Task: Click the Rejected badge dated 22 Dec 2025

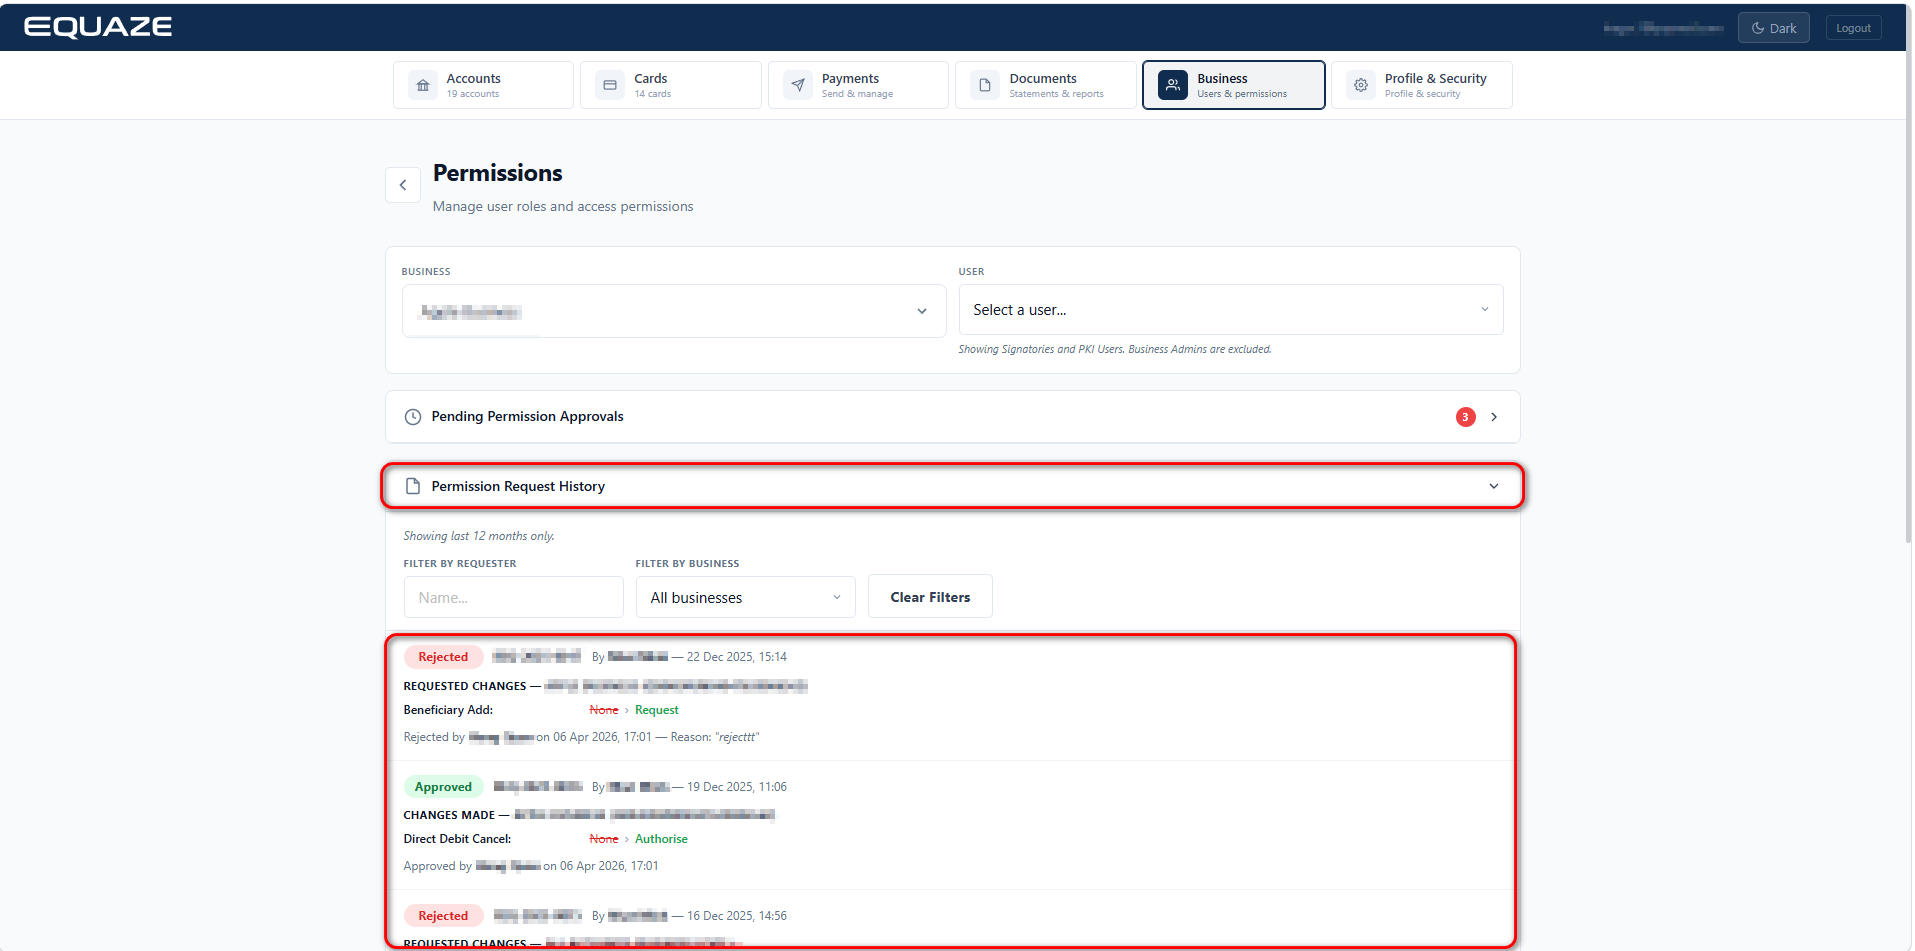Action: tap(443, 657)
